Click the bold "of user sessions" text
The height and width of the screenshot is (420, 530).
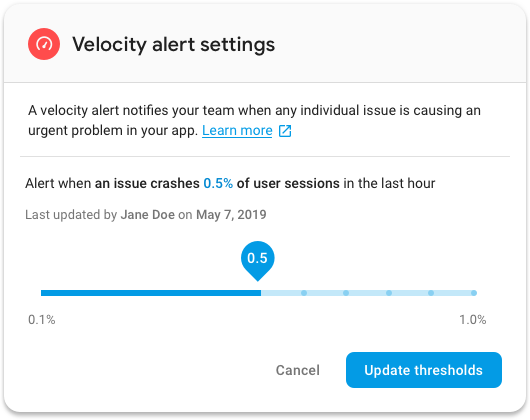[x=288, y=183]
